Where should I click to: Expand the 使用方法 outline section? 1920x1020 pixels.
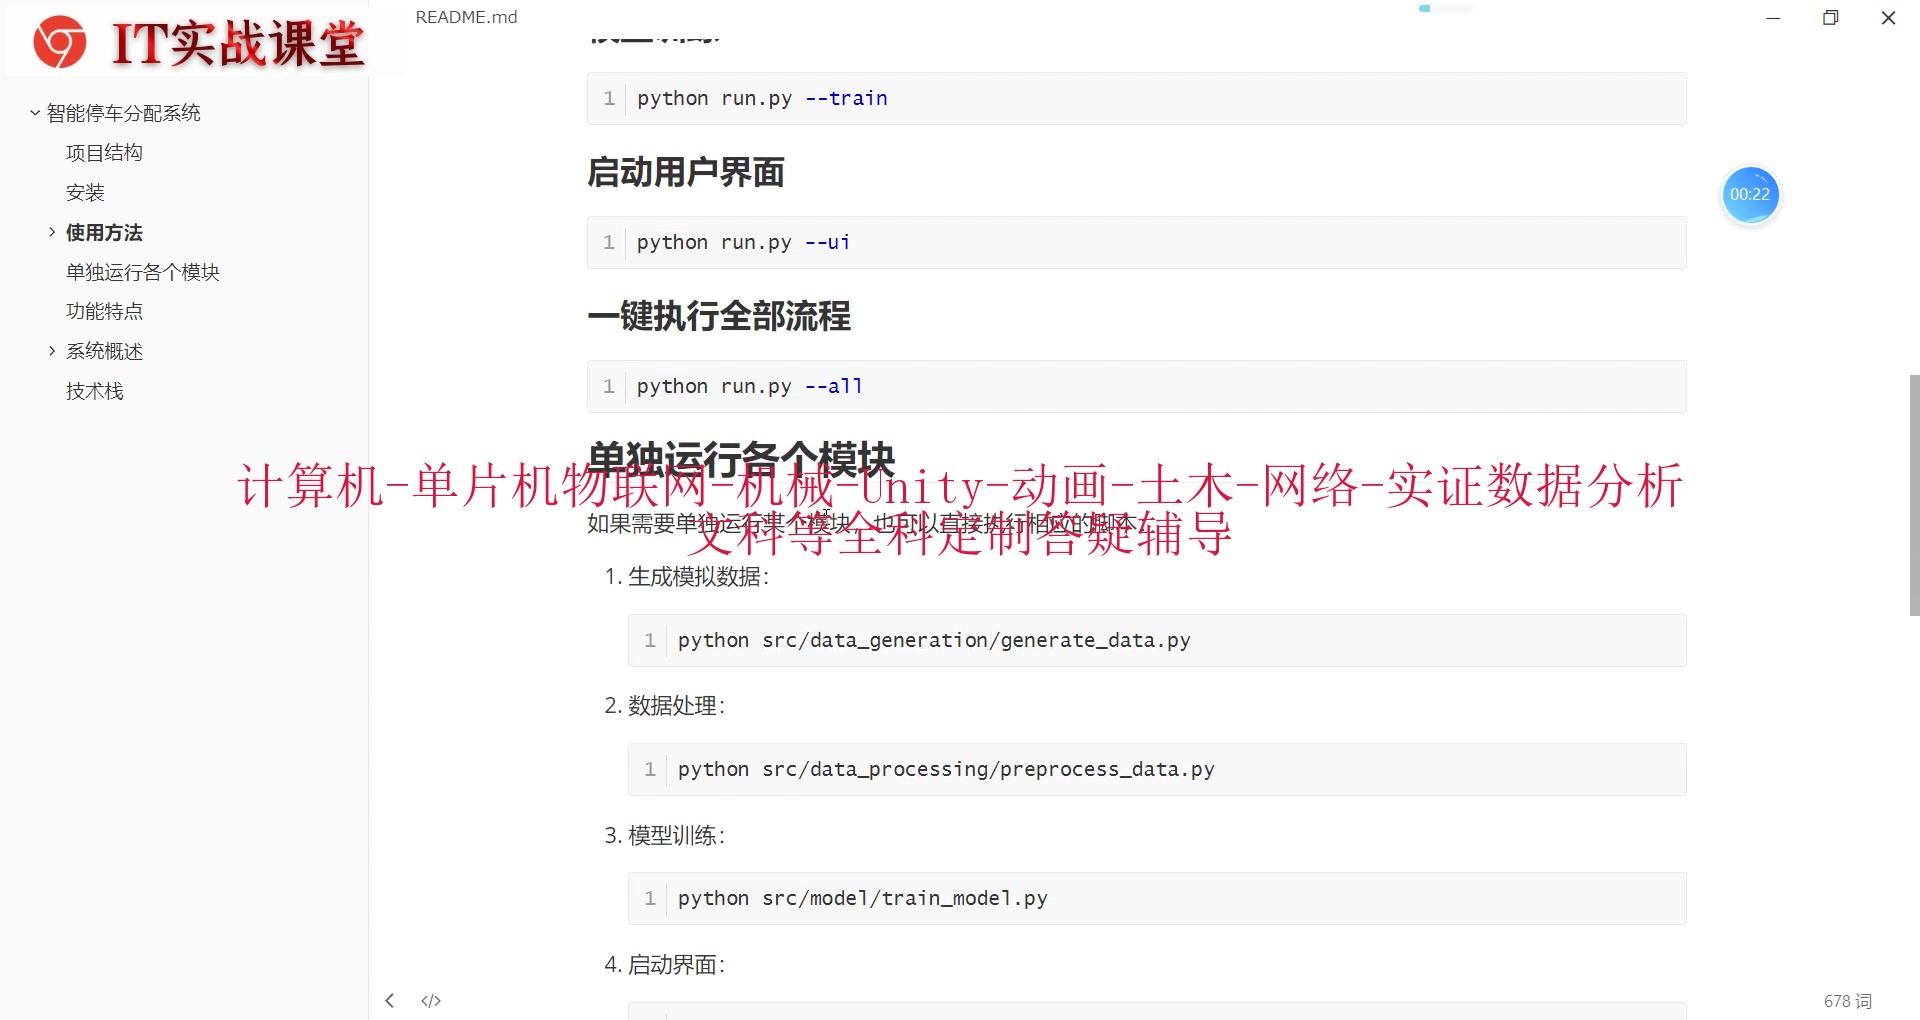[52, 232]
